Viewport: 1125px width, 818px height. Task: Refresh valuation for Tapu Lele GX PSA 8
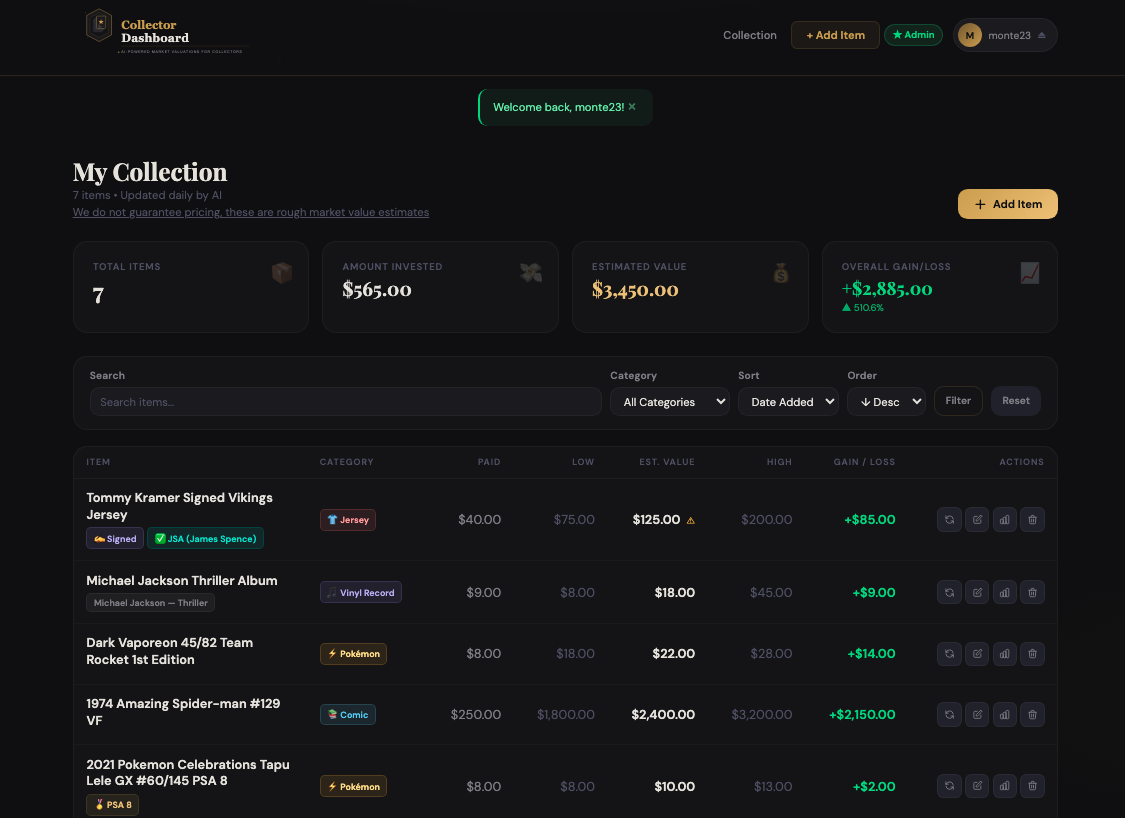coord(949,786)
